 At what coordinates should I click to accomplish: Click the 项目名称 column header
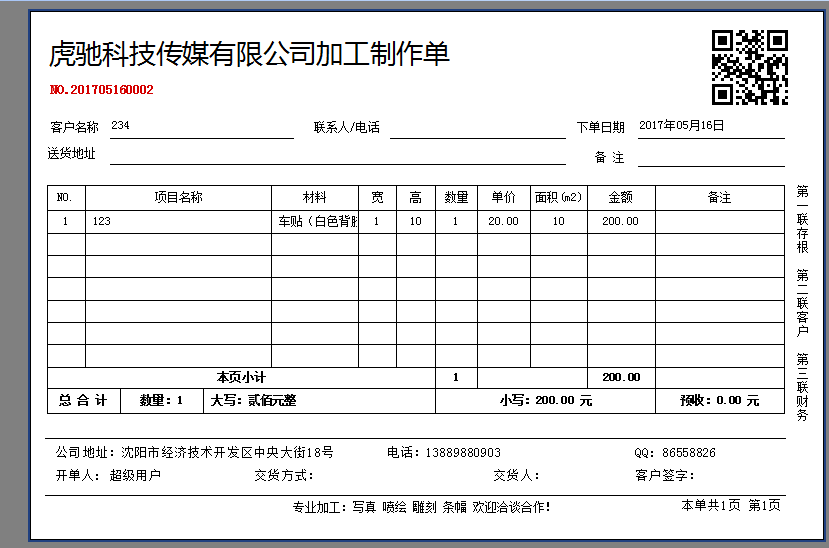pos(178,198)
